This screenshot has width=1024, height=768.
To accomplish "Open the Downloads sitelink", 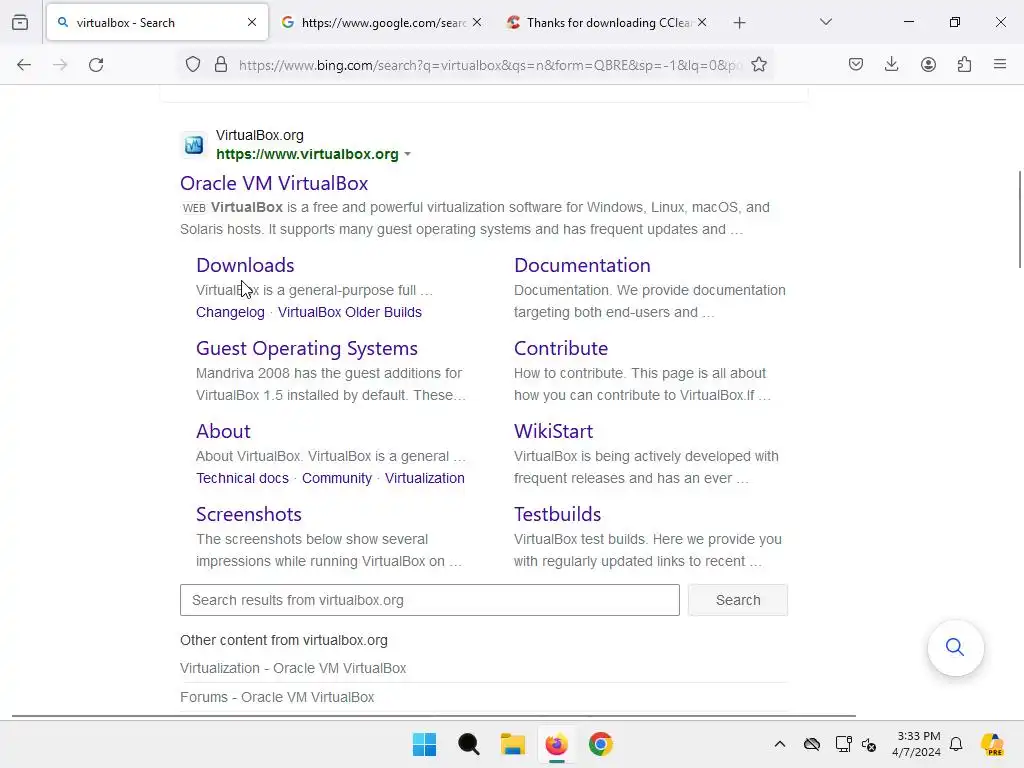I will point(245,265).
